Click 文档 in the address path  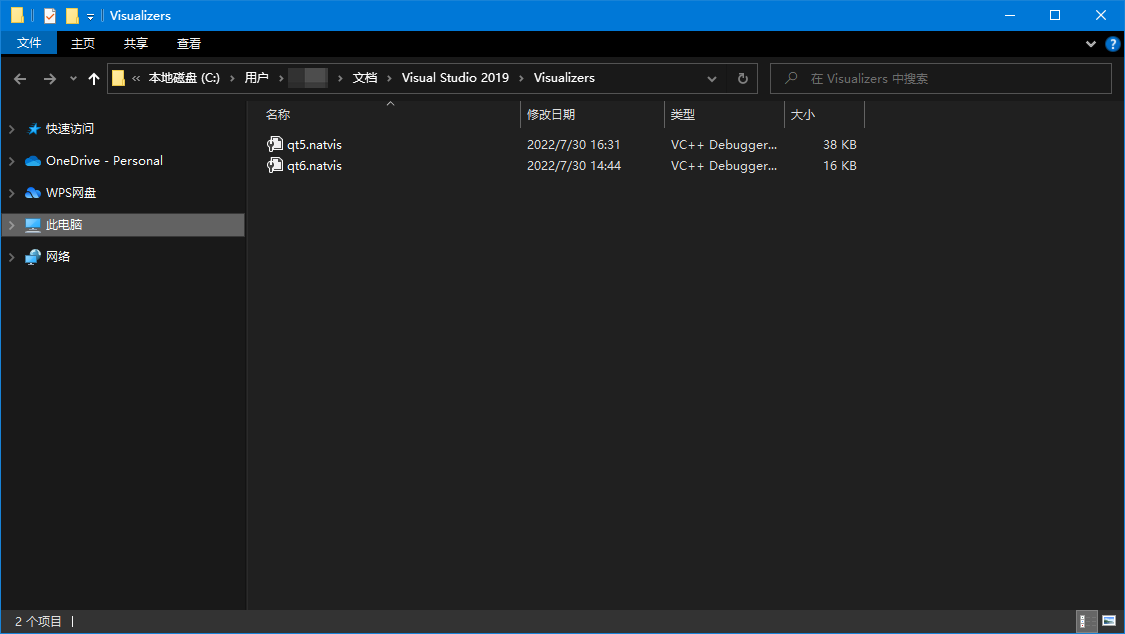coord(364,78)
